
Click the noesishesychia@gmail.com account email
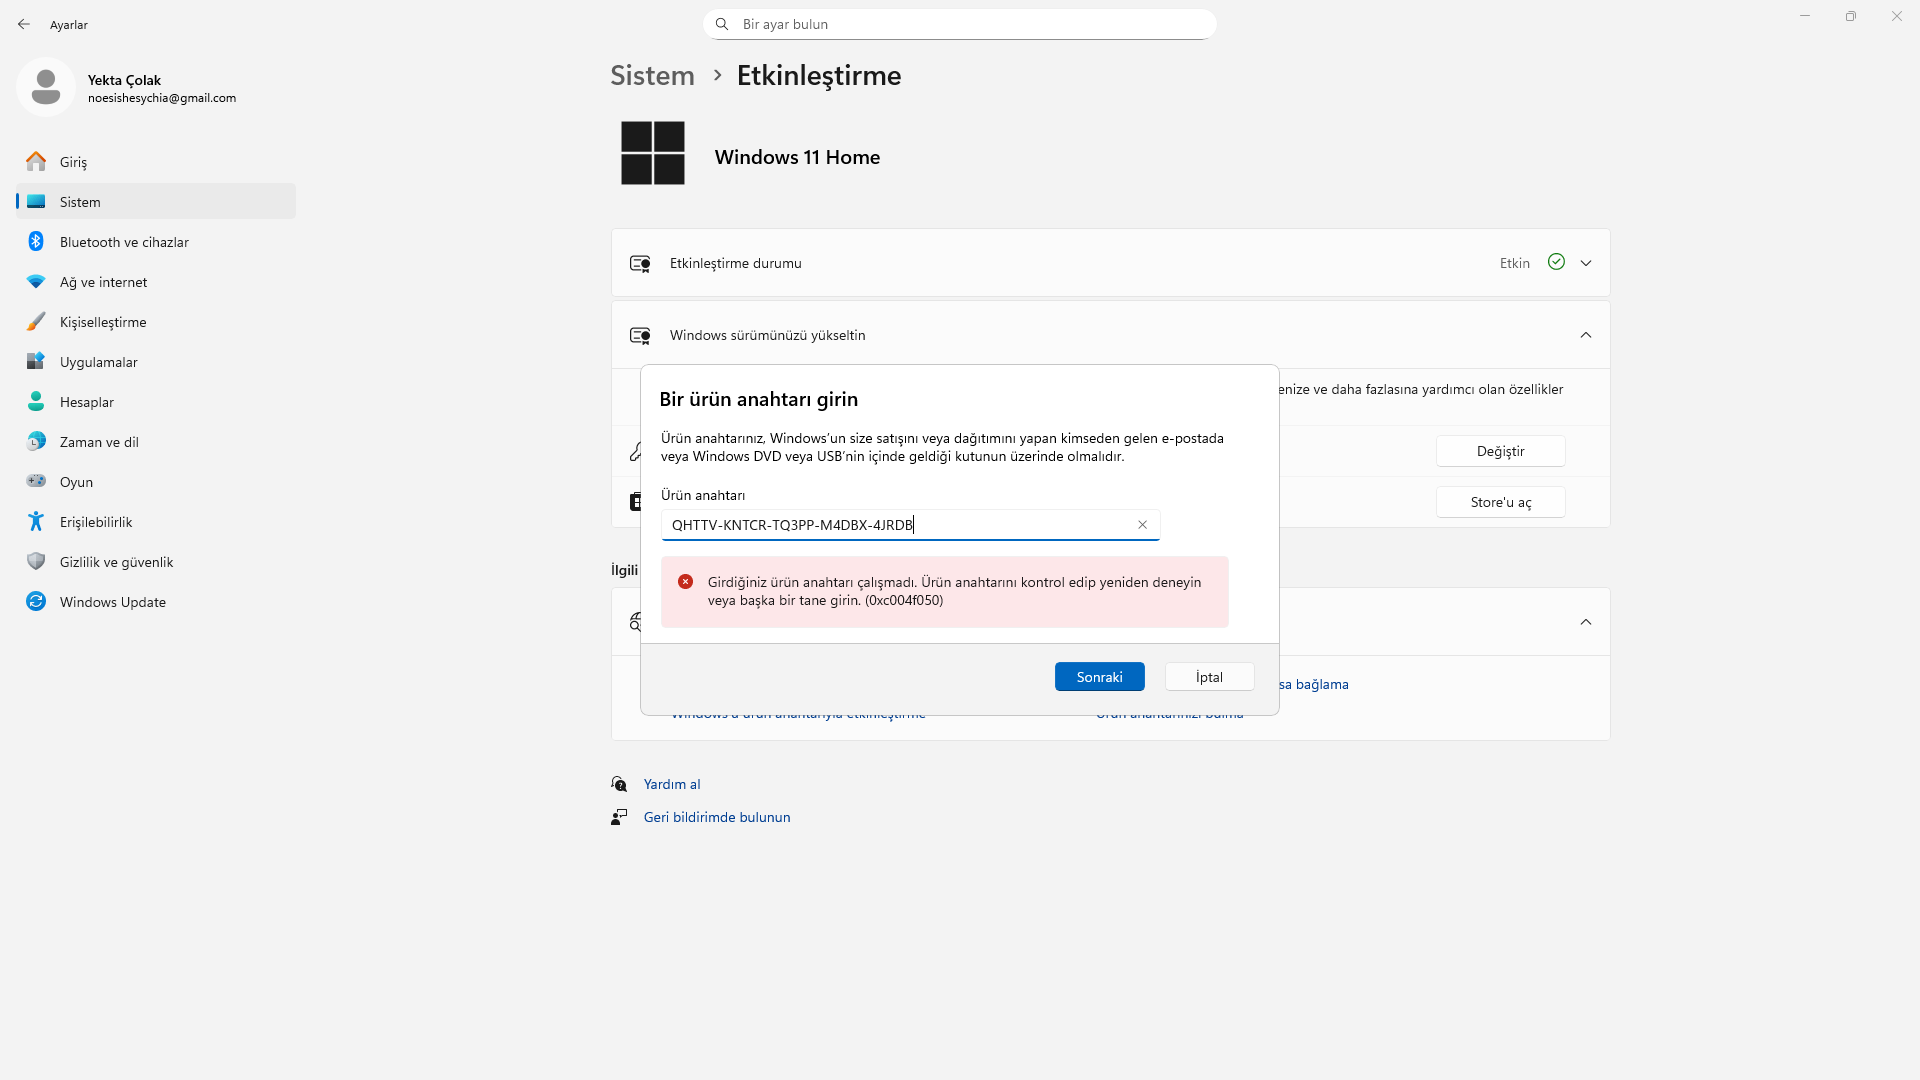coord(162,98)
